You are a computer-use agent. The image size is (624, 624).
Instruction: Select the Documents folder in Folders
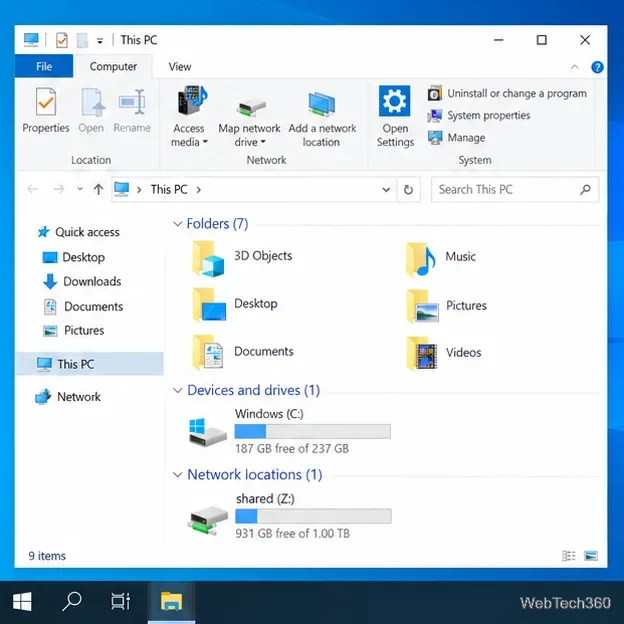point(243,352)
